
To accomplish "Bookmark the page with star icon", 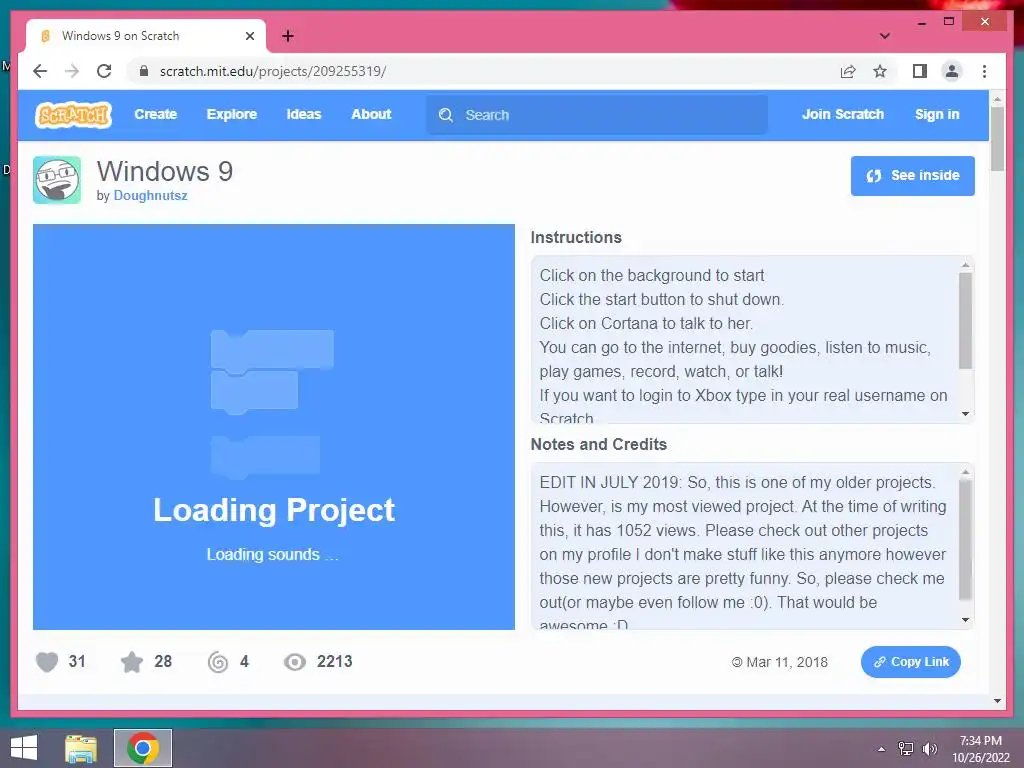I will coord(880,71).
